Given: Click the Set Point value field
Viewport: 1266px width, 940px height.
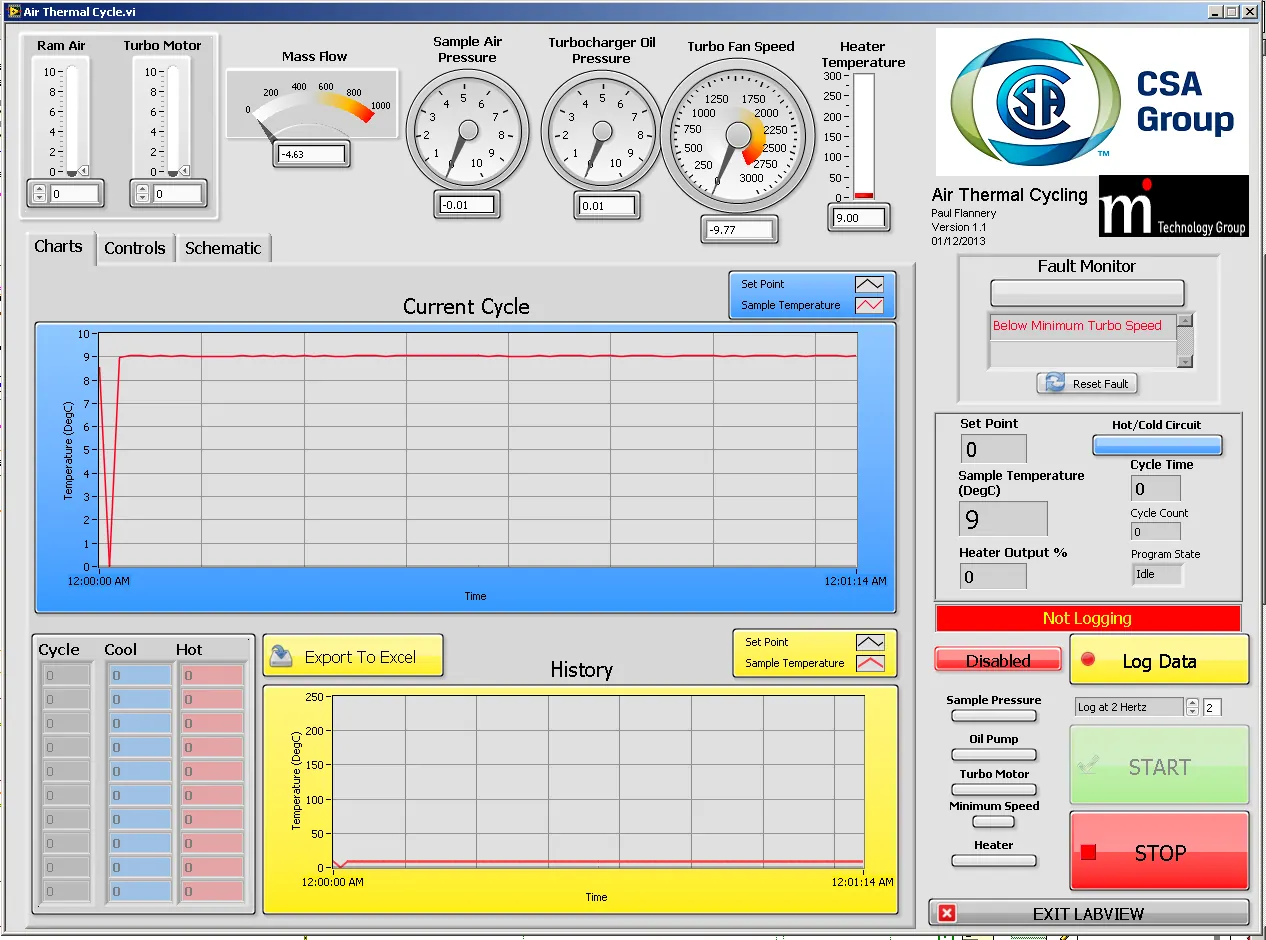Looking at the screenshot, I should click(993, 449).
